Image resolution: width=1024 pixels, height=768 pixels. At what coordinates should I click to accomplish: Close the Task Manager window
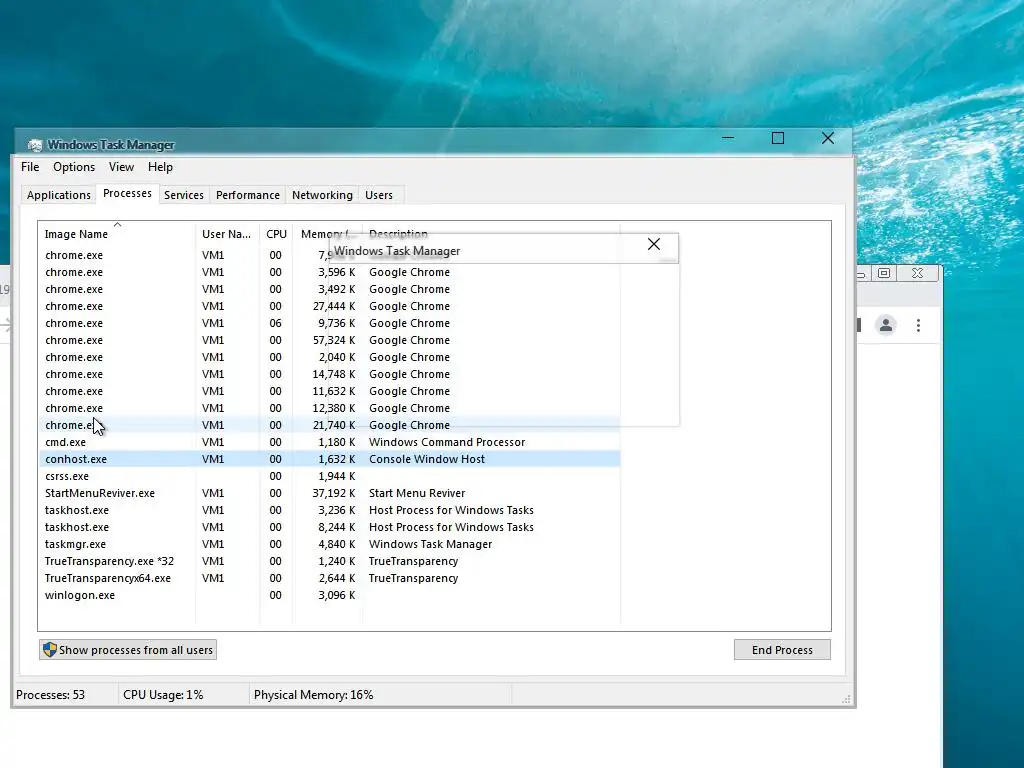[827, 138]
